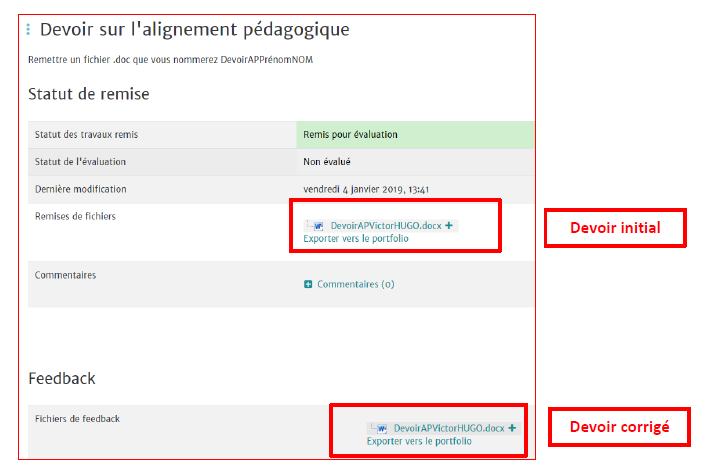Screen dimensions: 715x473
Task: Open the Commentaires (0) link
Action: (355, 284)
